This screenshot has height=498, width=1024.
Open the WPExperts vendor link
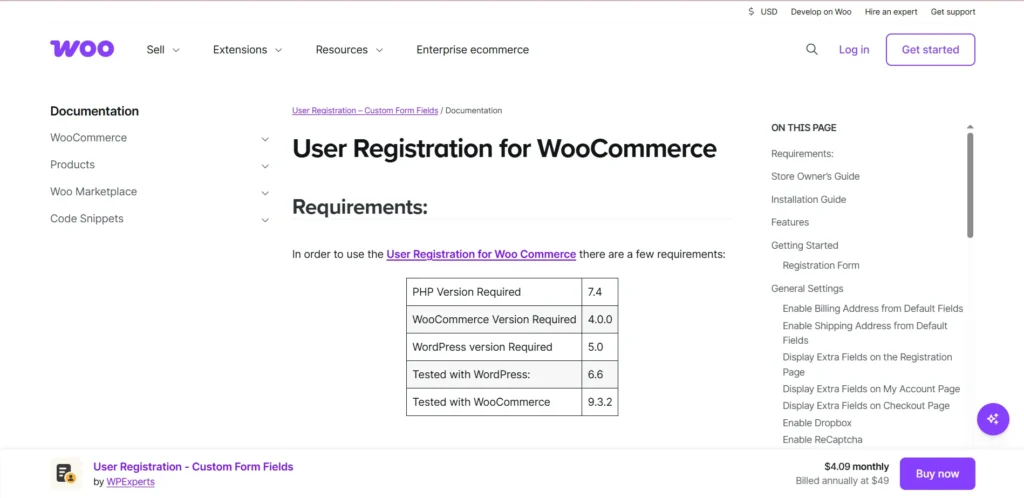pos(131,482)
